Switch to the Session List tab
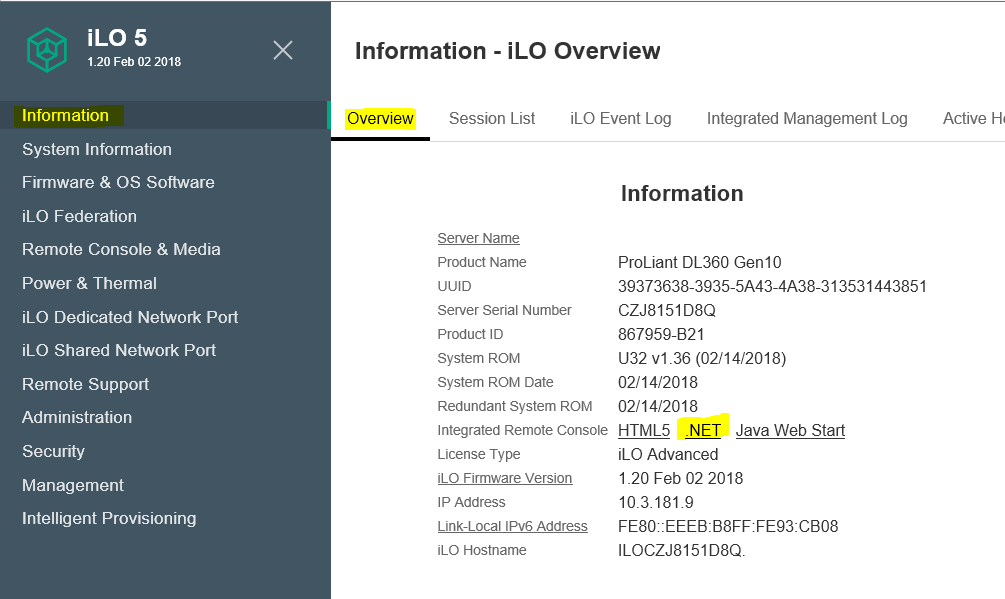The width and height of the screenshot is (1005, 599). pyautogui.click(x=492, y=118)
